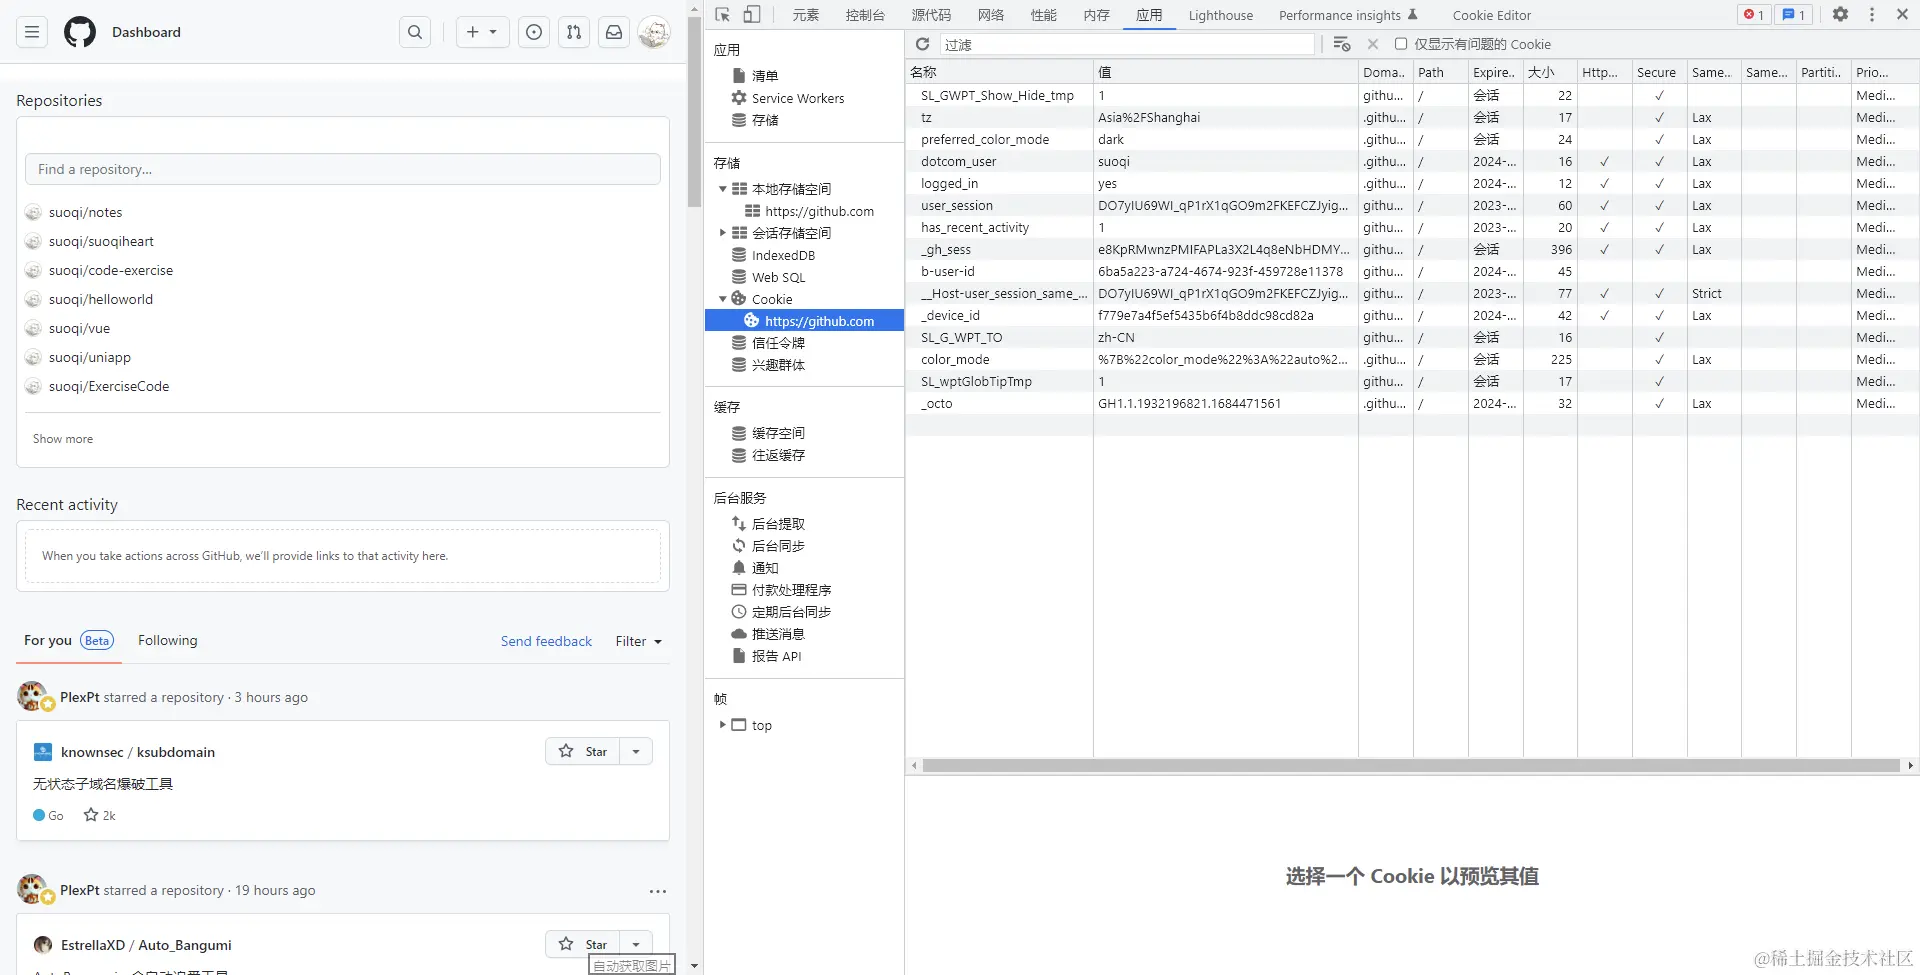The height and width of the screenshot is (975, 1920).
Task: Click the blue message count badge
Action: (1794, 14)
